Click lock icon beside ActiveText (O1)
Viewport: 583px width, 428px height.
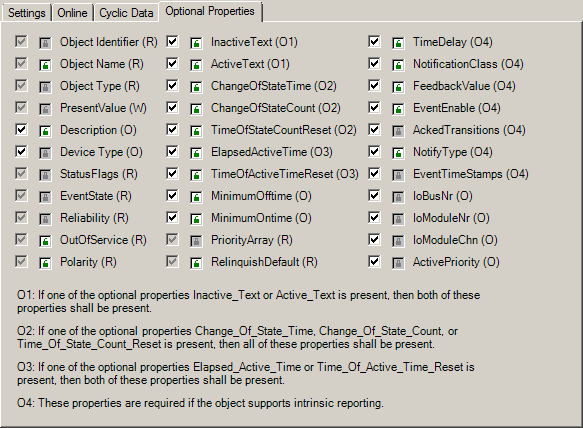click(196, 65)
